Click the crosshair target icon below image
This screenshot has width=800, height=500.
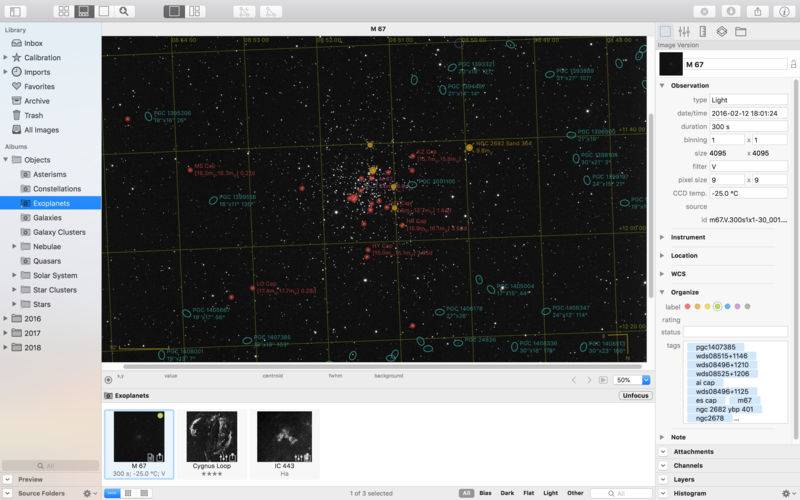(x=108, y=380)
